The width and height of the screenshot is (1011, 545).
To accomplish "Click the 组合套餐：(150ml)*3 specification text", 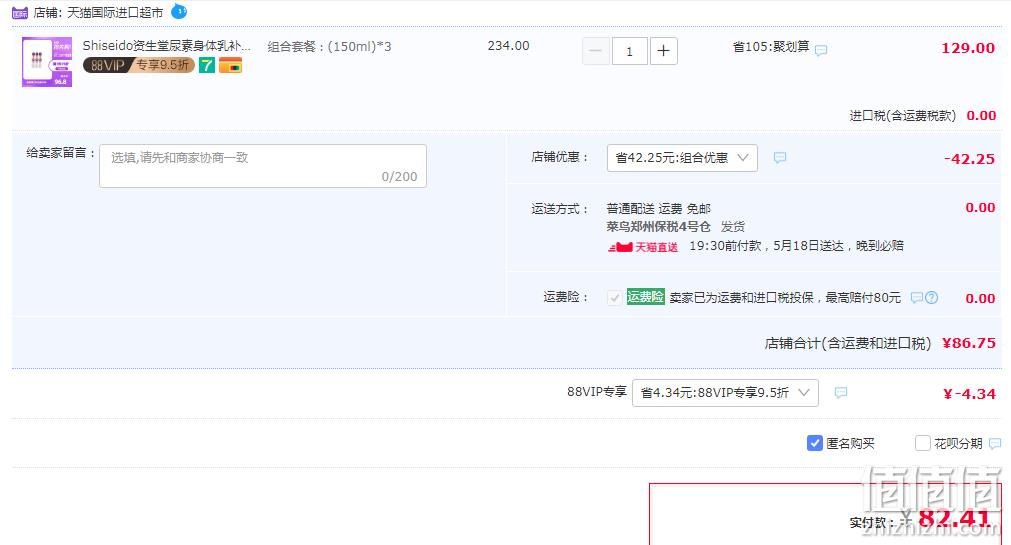I will click(x=329, y=46).
